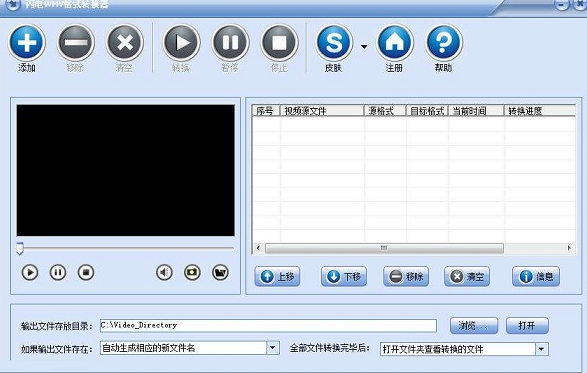The image size is (587, 373).
Task: Open the 如果输出文件存在 dropdown
Action: (273, 348)
